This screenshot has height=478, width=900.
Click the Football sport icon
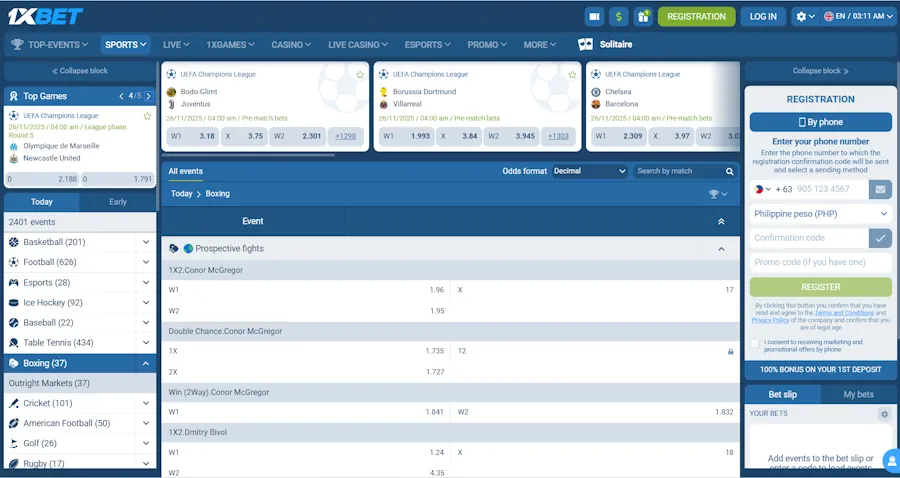tap(14, 262)
